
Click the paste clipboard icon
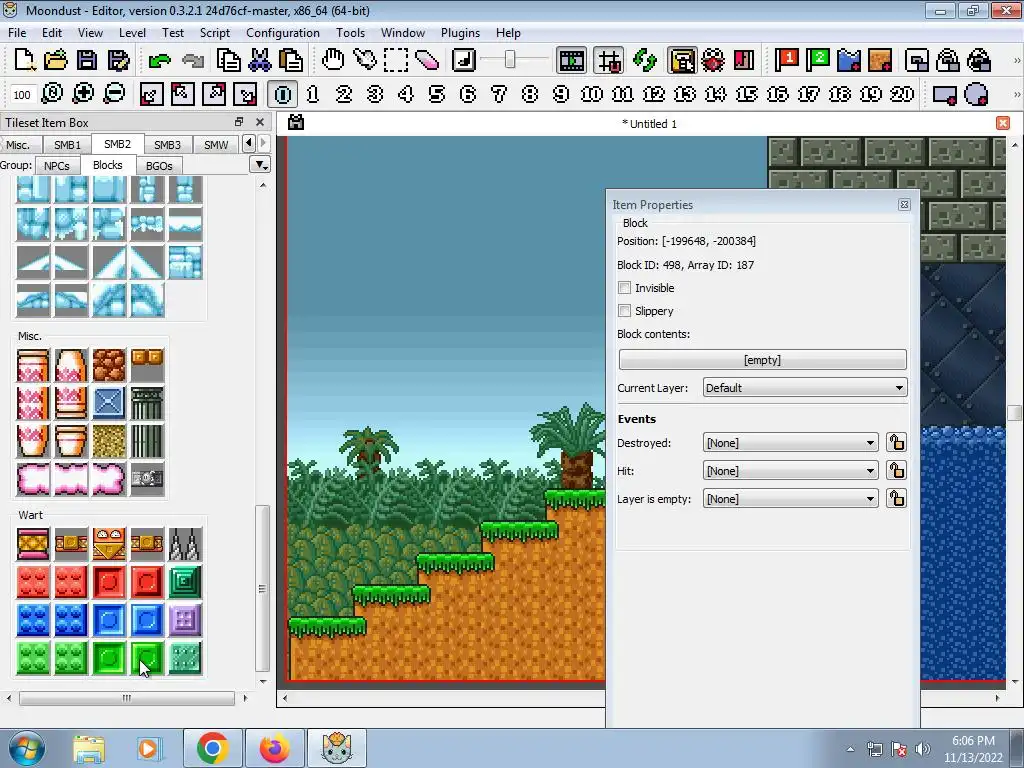[291, 60]
